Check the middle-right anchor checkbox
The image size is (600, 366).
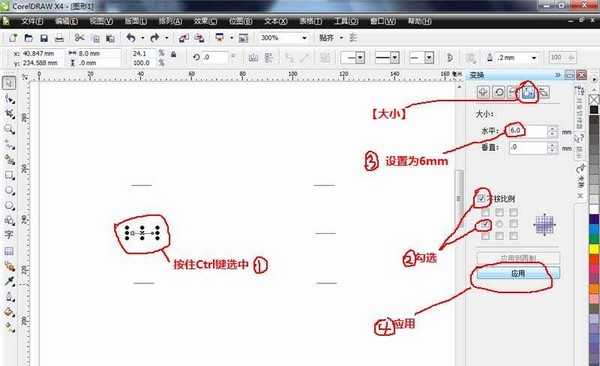(x=513, y=224)
